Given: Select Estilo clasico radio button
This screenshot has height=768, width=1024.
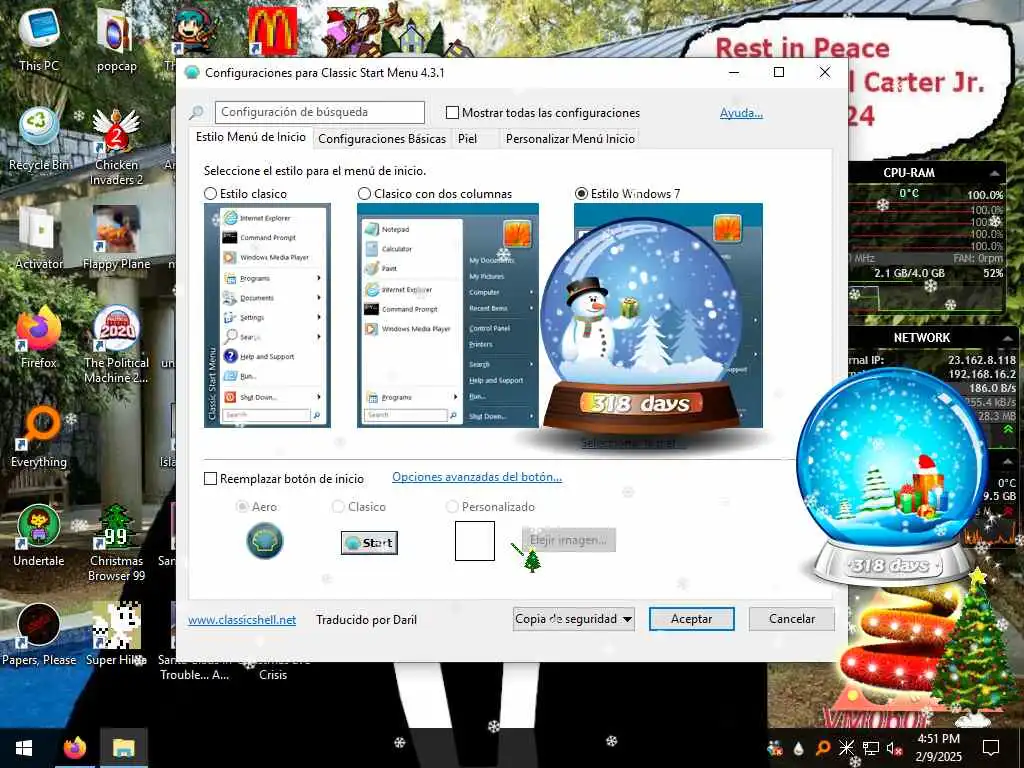Looking at the screenshot, I should [x=210, y=194].
